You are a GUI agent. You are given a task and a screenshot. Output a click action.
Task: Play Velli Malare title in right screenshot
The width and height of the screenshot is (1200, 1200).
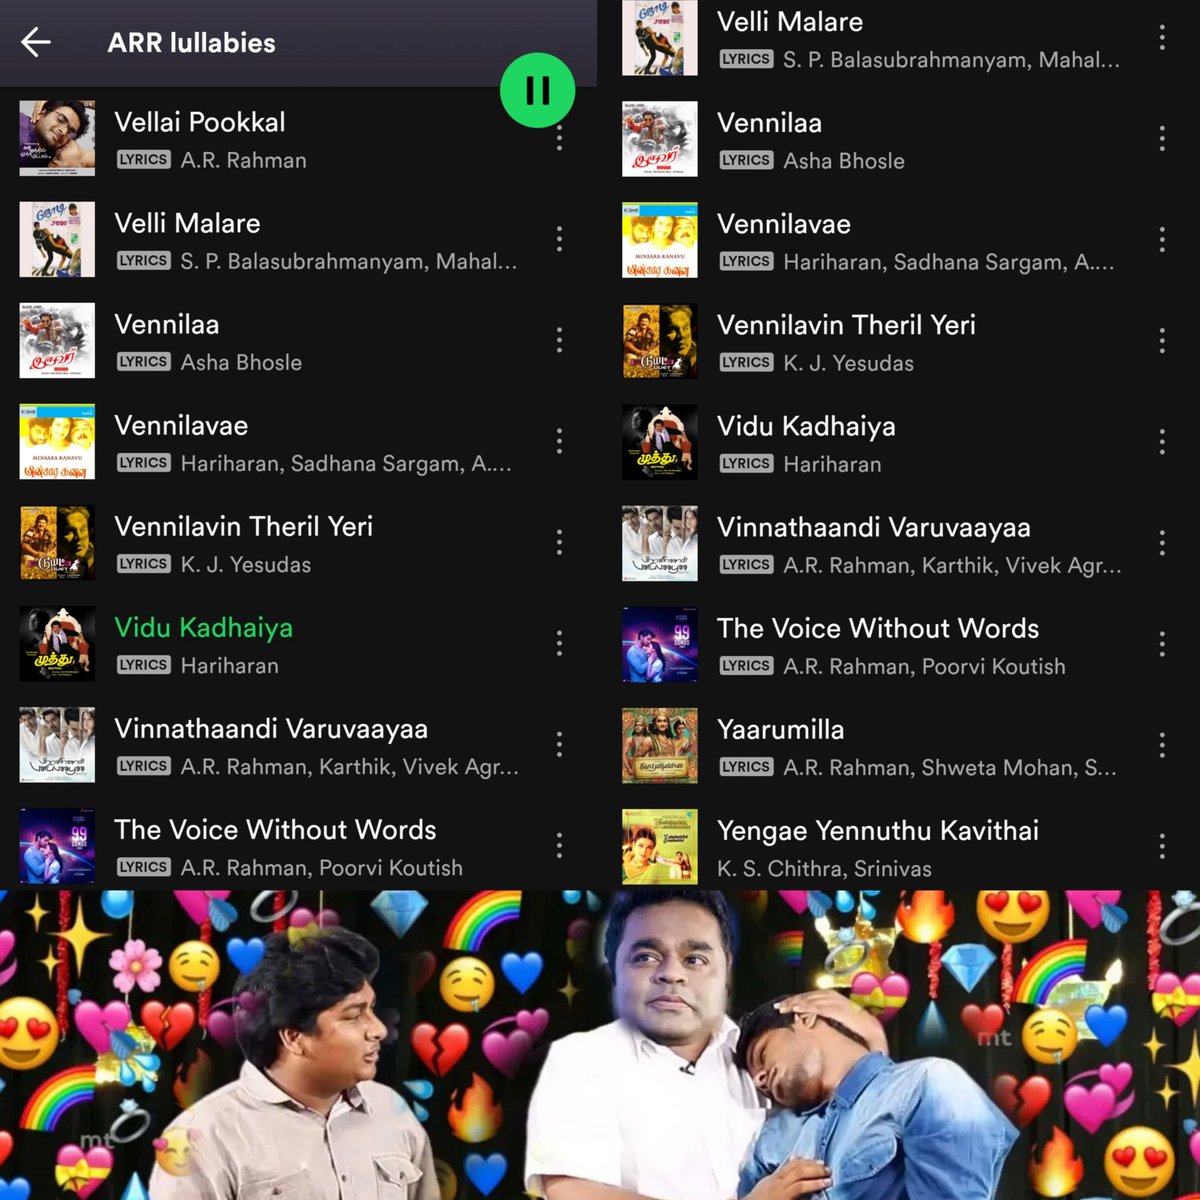point(790,22)
